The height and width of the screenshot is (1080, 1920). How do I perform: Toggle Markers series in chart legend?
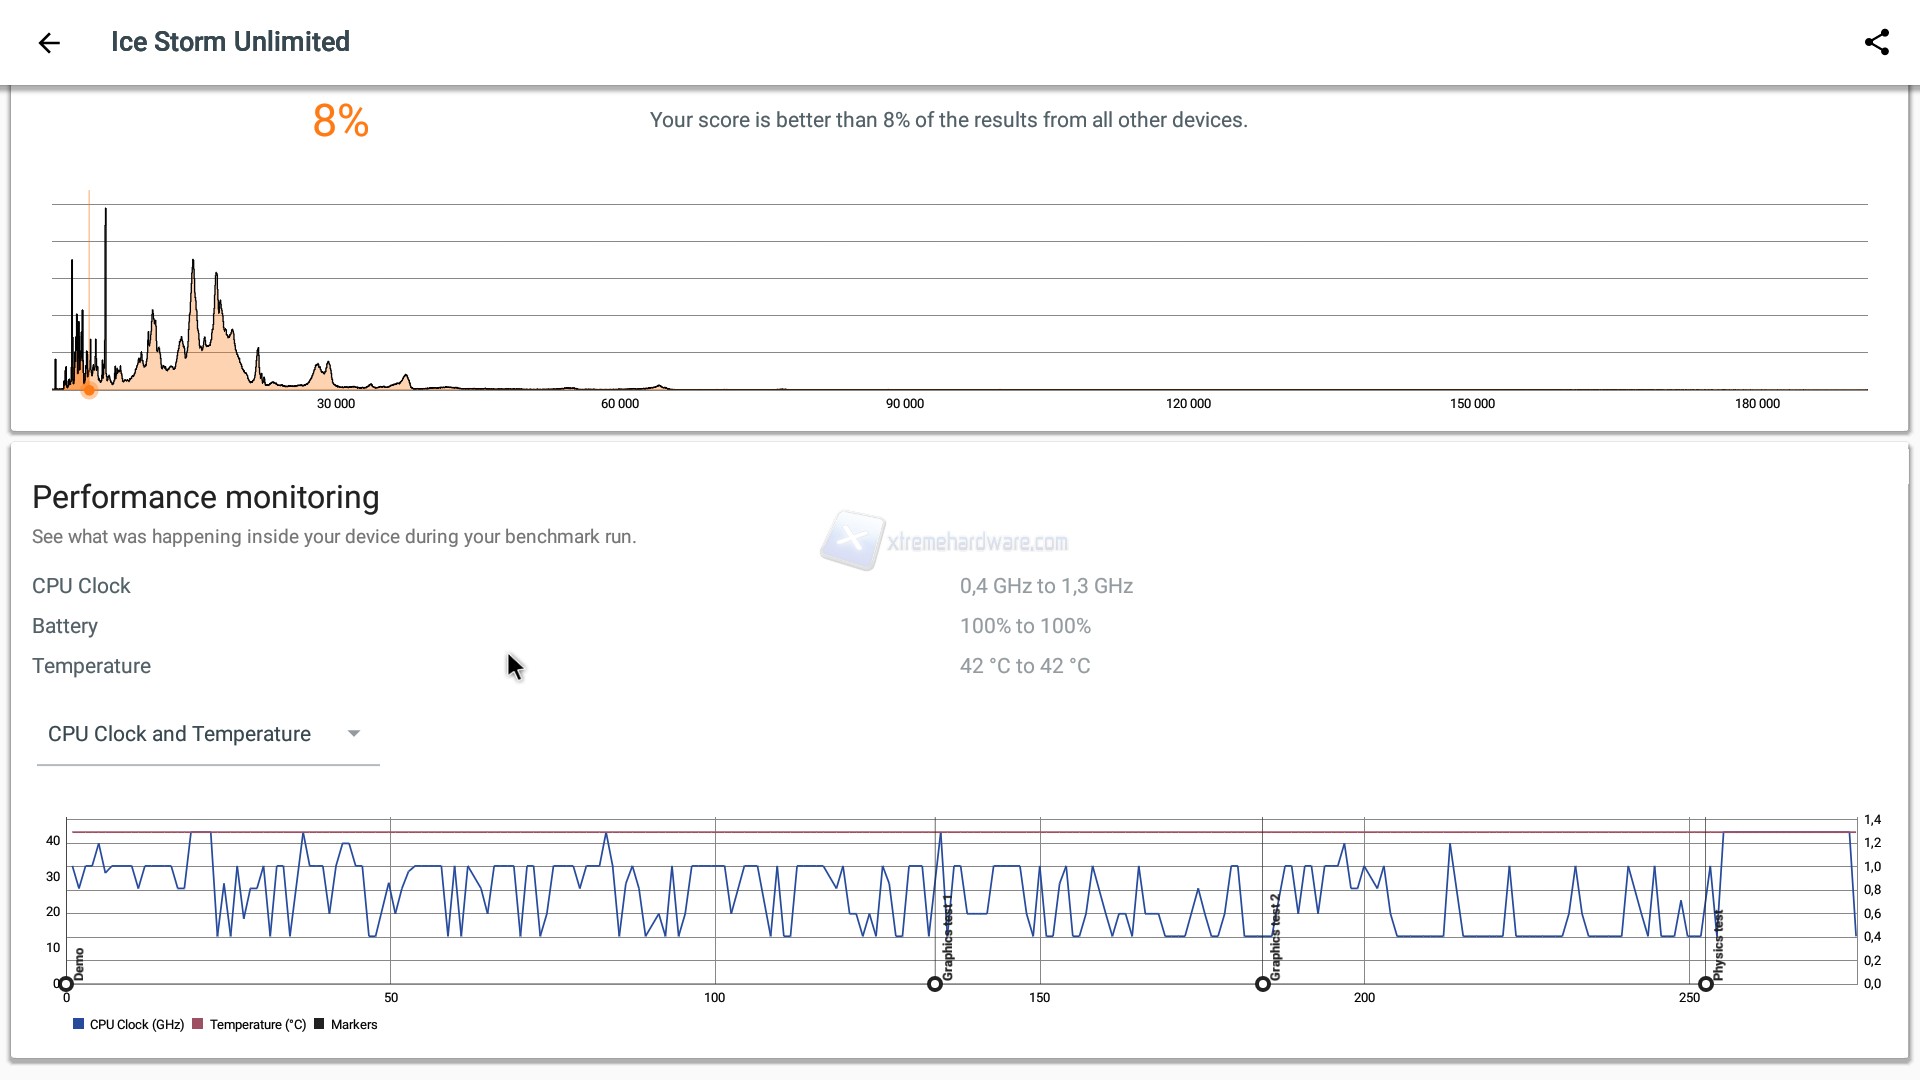pyautogui.click(x=353, y=1024)
